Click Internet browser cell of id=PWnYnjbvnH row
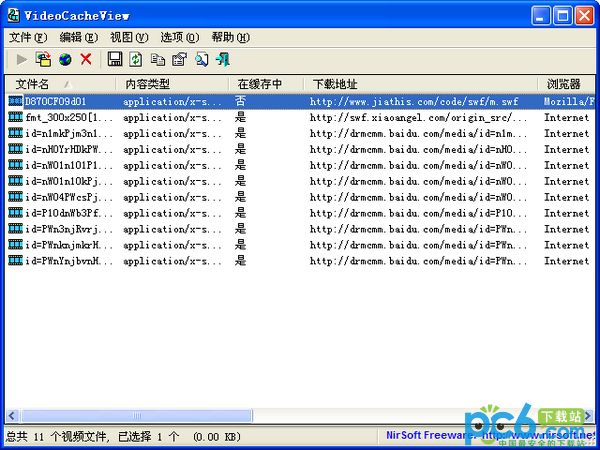The image size is (600, 450). (567, 261)
